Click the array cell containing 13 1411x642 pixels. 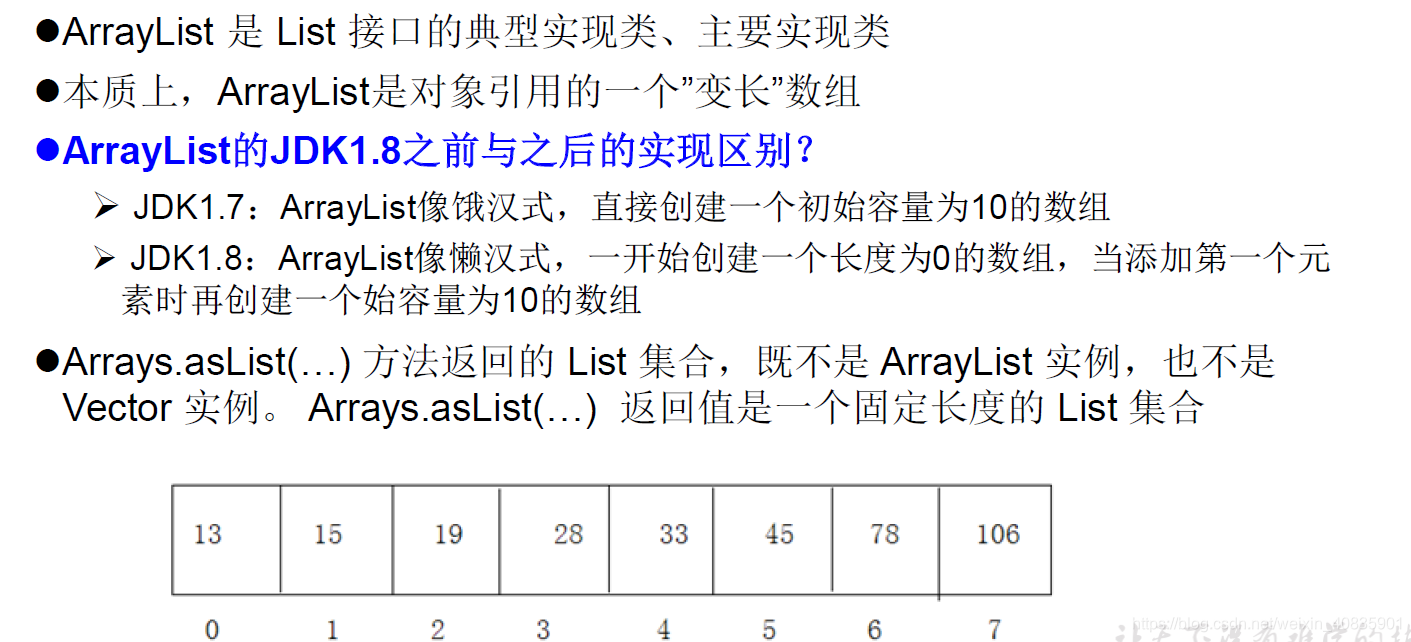[226, 540]
